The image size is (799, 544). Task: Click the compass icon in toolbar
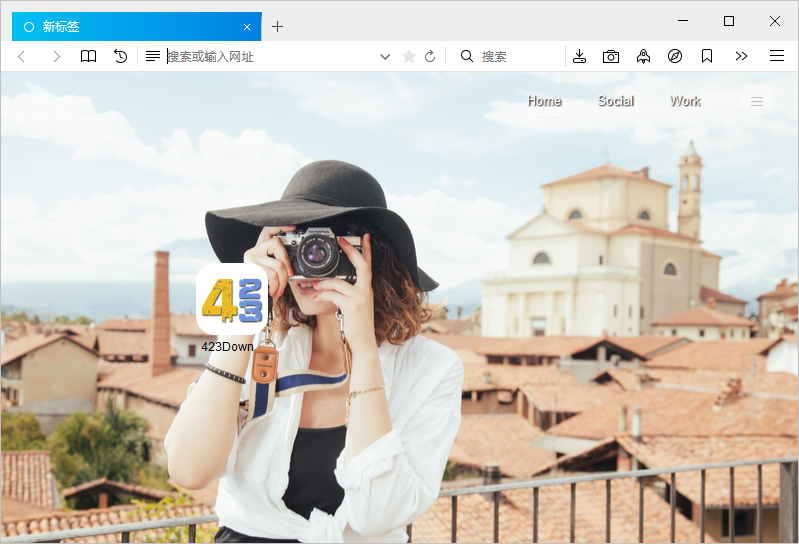pyautogui.click(x=675, y=57)
